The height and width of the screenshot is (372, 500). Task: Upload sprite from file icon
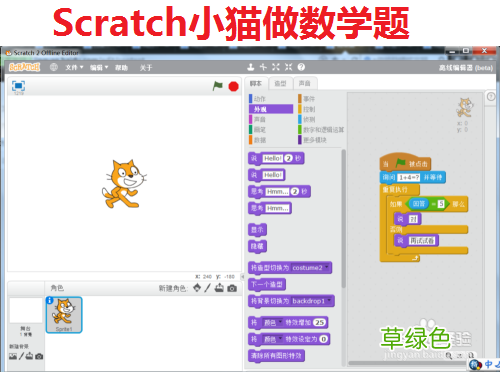coord(219,288)
